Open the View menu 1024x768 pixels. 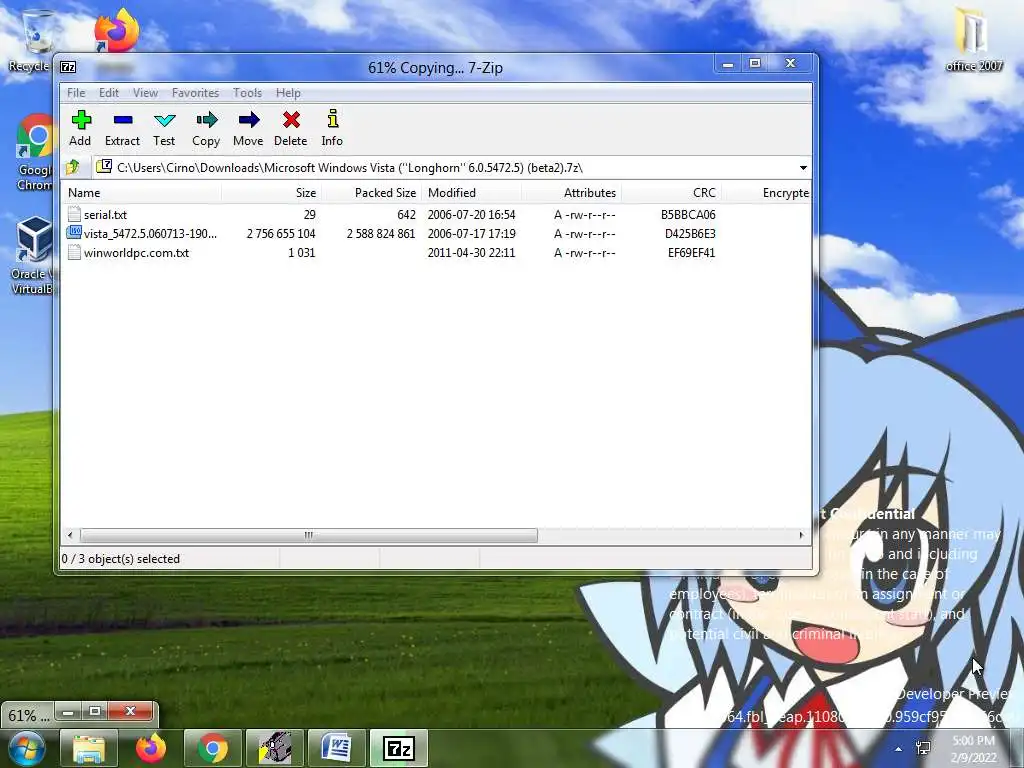coord(146,93)
